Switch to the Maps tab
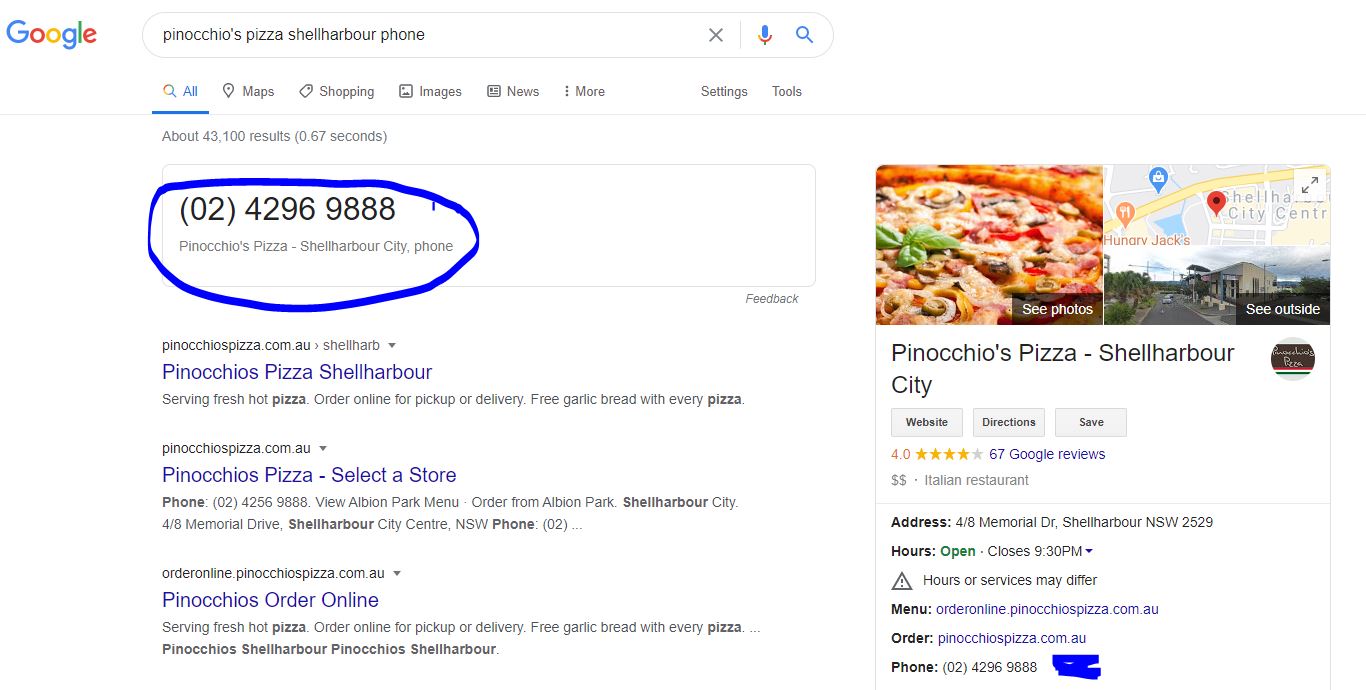 (248, 91)
